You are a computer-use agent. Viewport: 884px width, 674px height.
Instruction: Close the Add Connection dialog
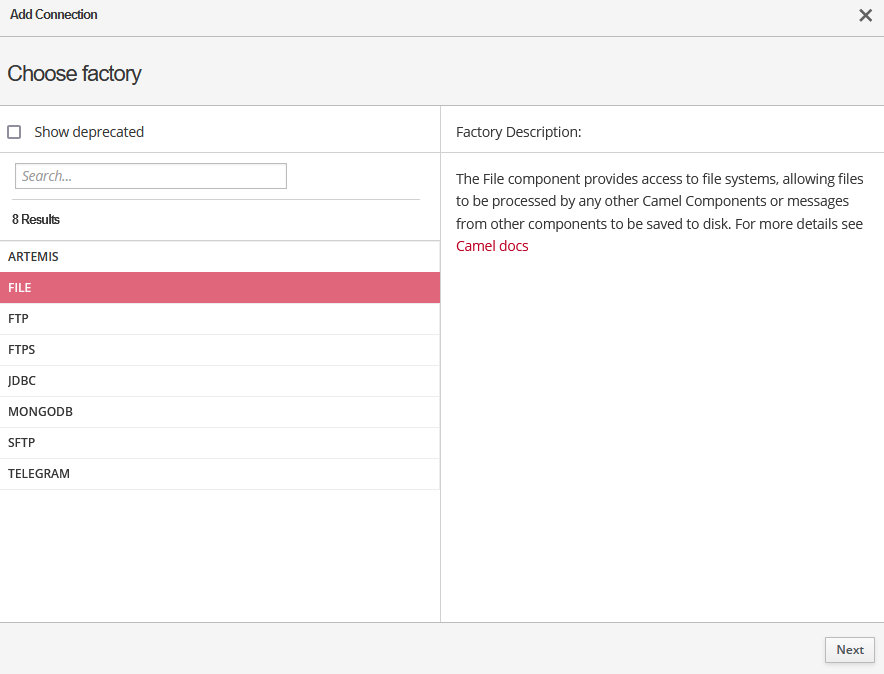(865, 15)
